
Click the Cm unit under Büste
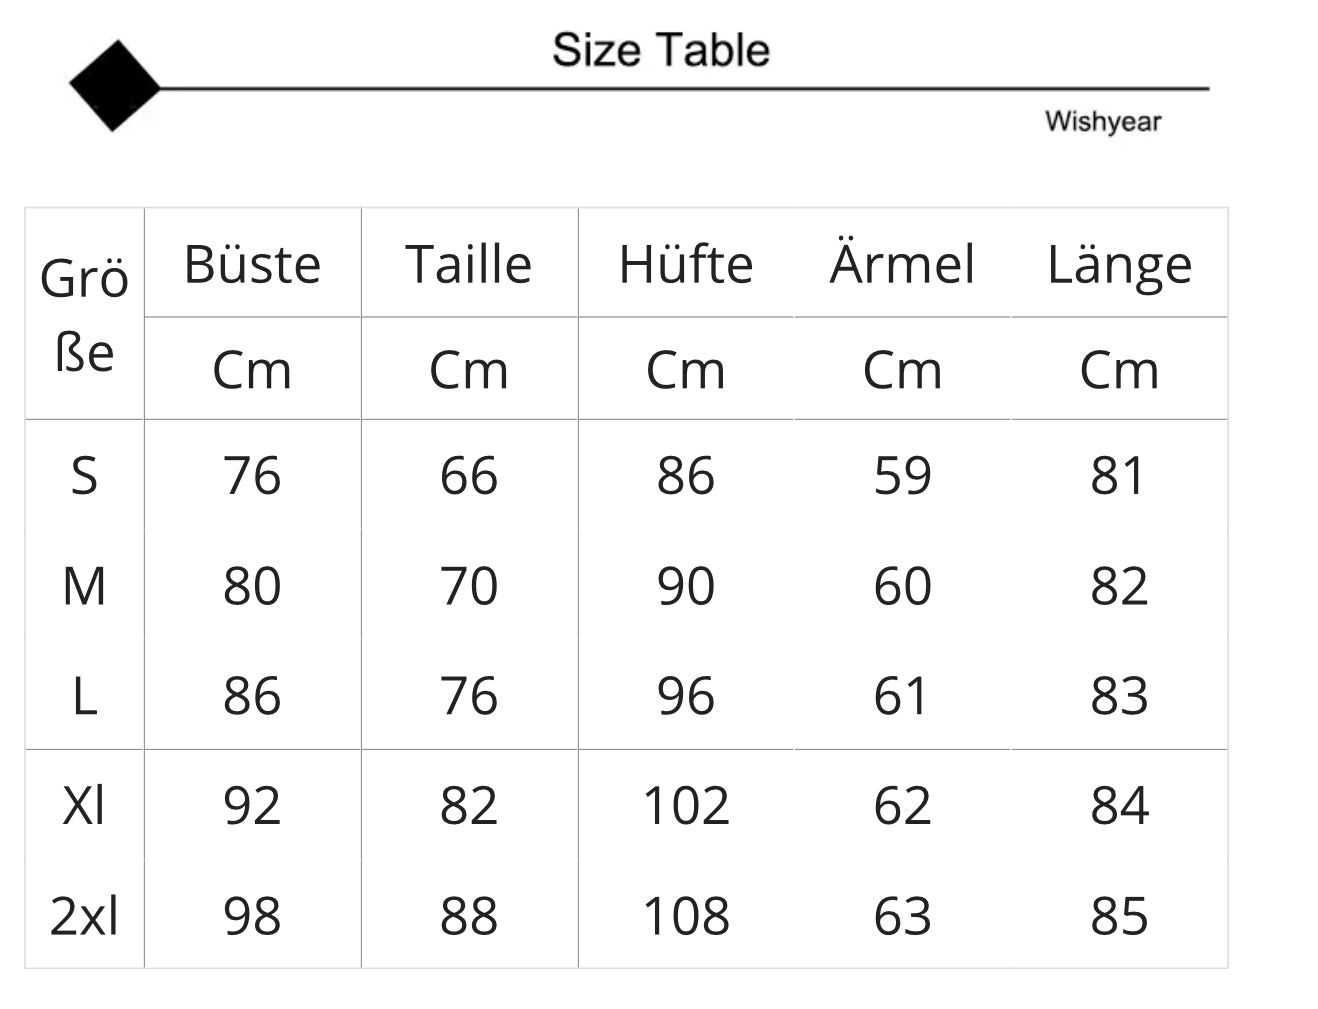pyautogui.click(x=252, y=371)
